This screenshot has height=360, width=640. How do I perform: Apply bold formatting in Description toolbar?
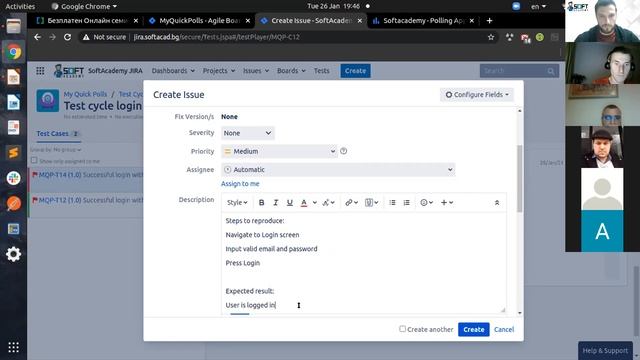point(262,202)
